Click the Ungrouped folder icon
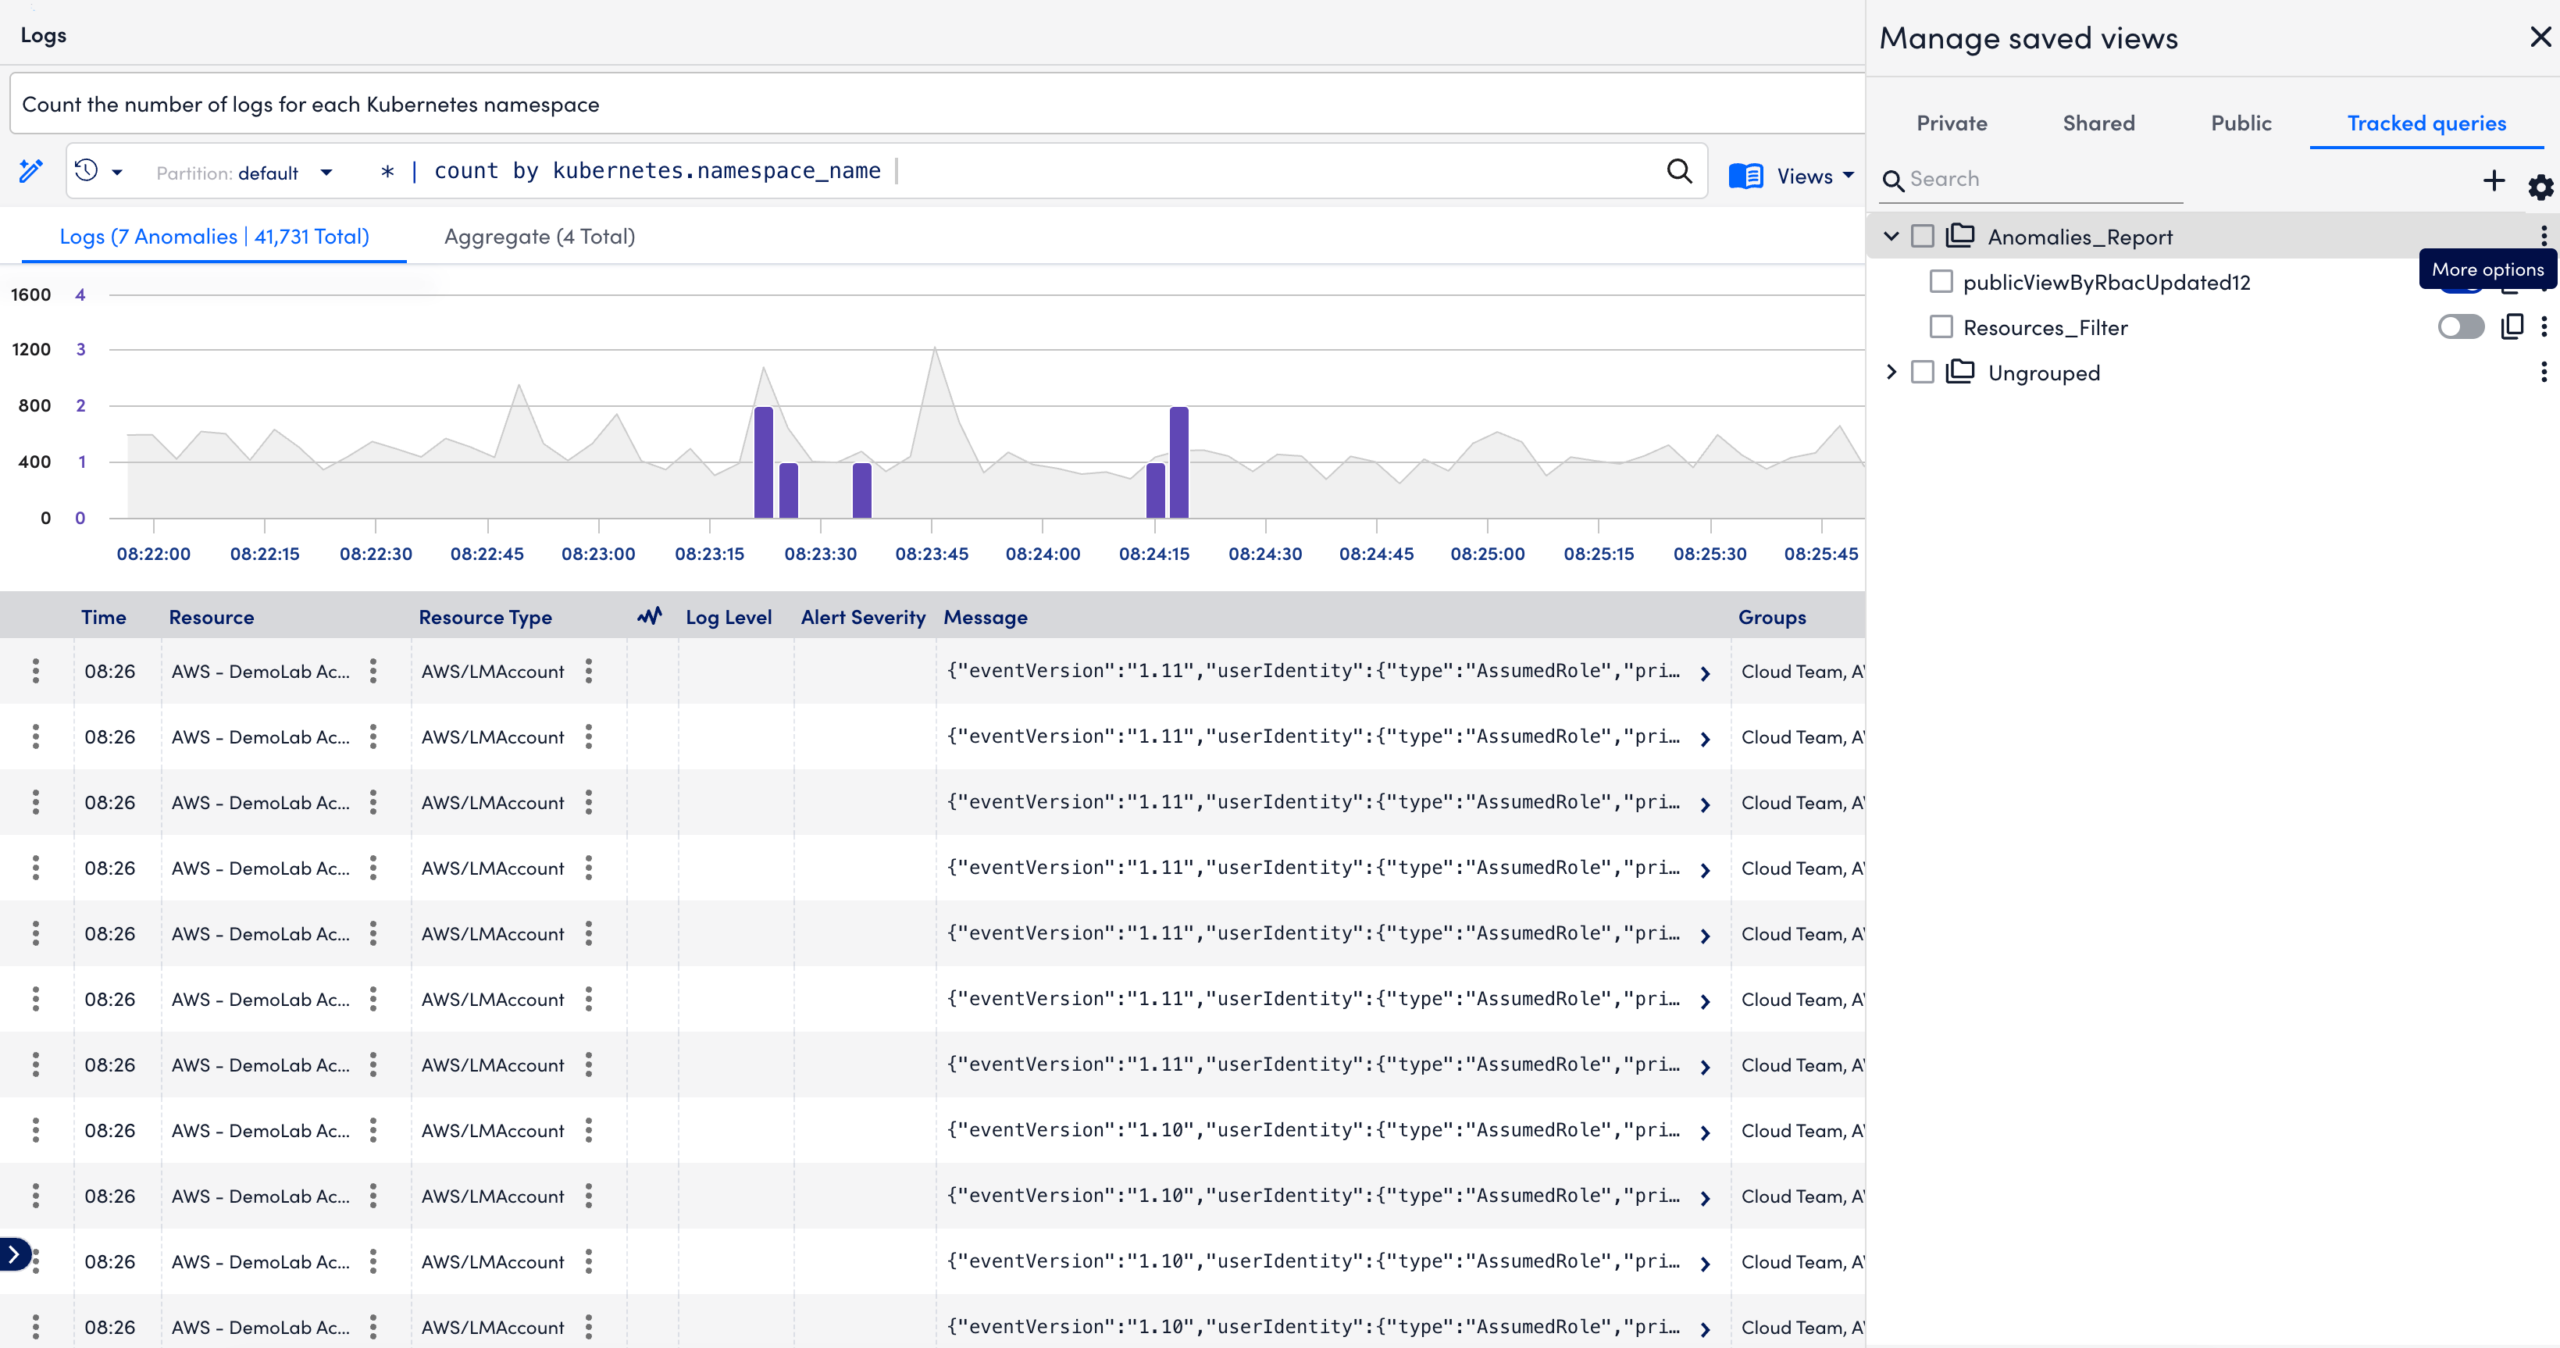The height and width of the screenshot is (1348, 2560). pyautogui.click(x=1960, y=372)
